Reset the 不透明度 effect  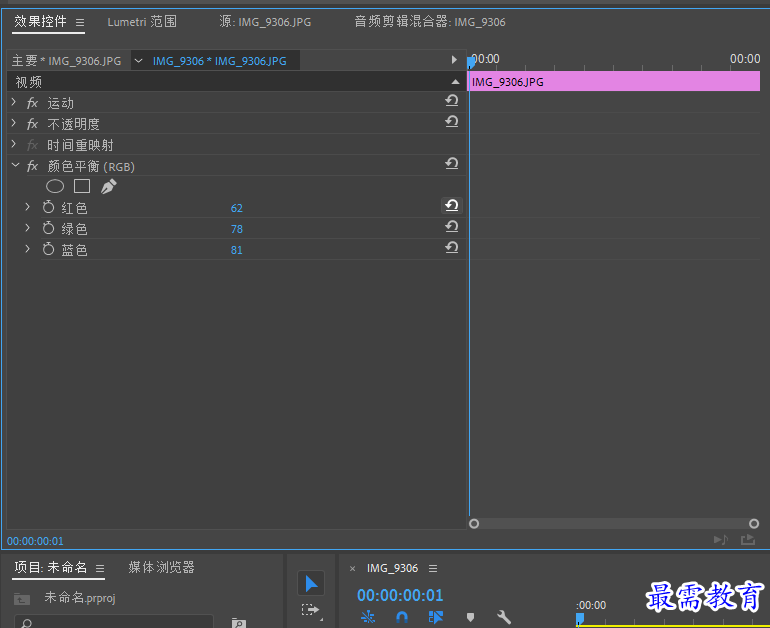pyautogui.click(x=452, y=121)
